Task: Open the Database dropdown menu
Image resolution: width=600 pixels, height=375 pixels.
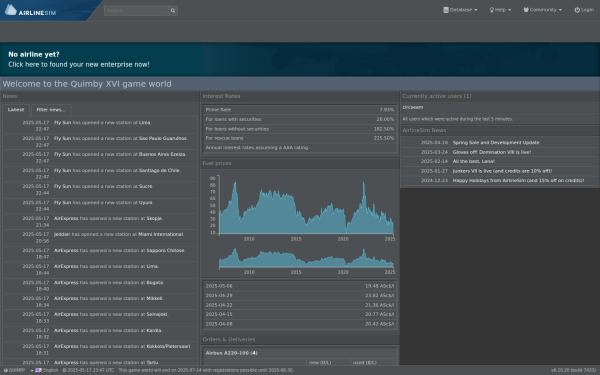Action: (x=460, y=10)
